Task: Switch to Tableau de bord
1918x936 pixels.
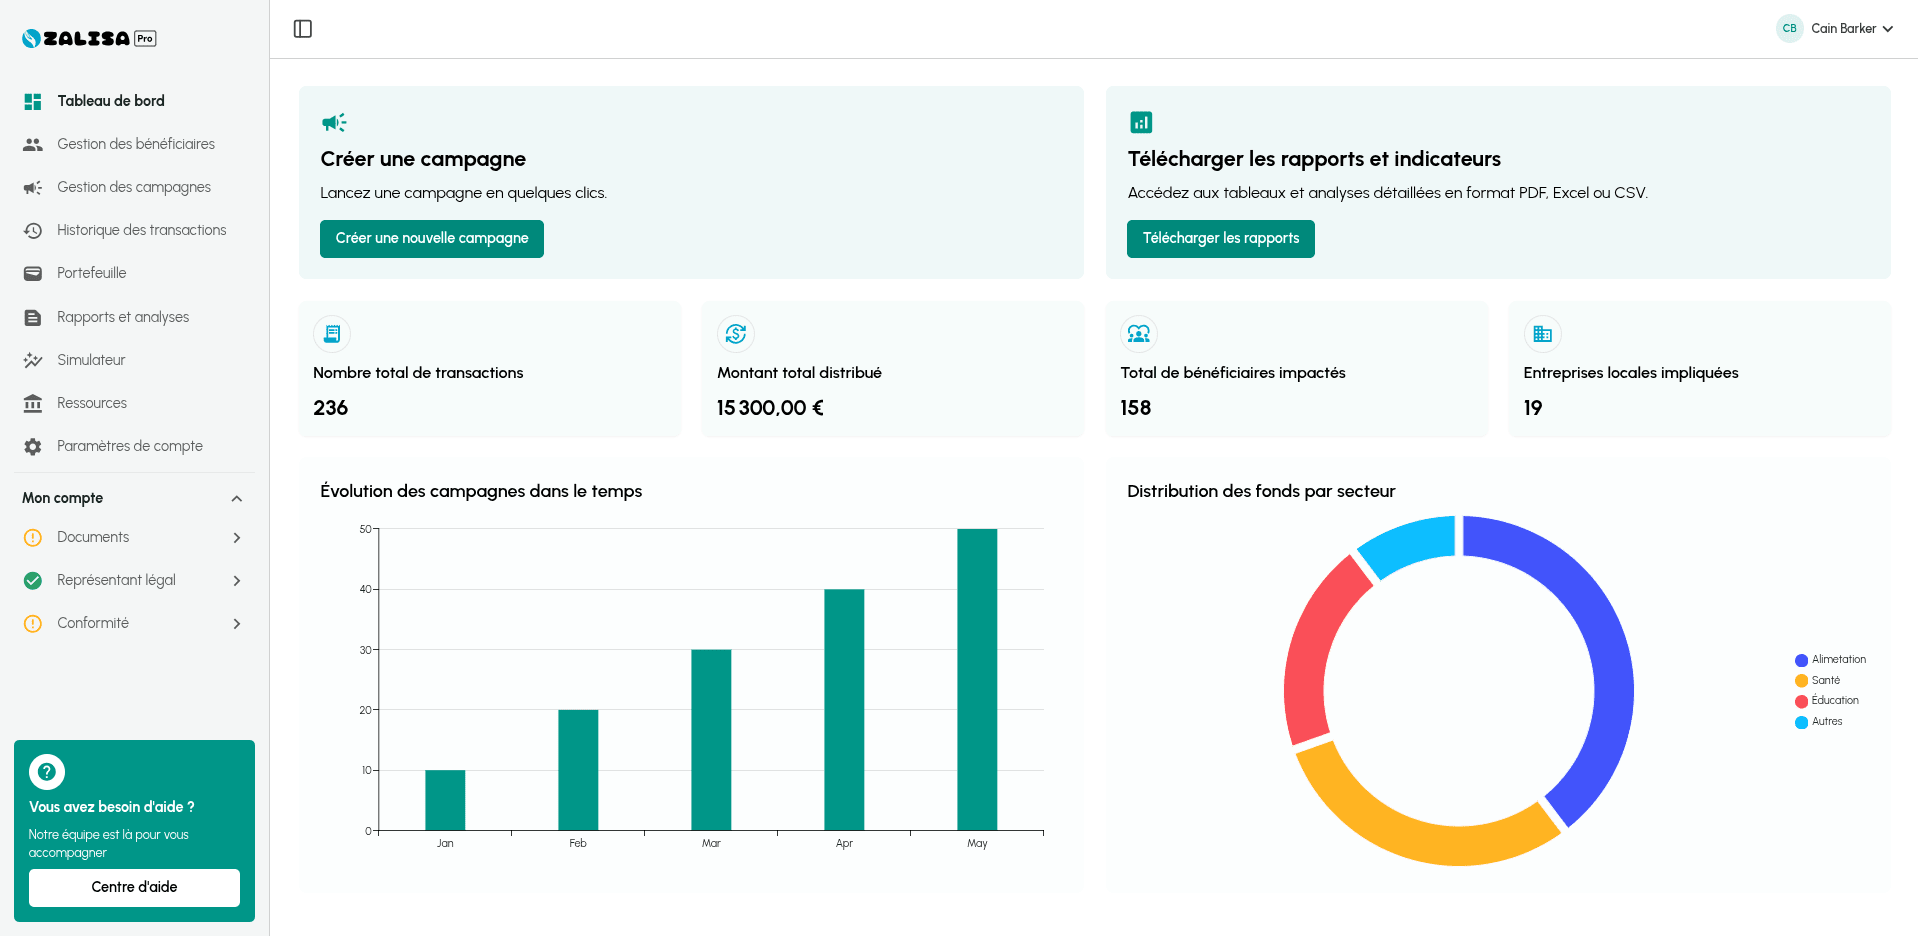Action: [109, 101]
